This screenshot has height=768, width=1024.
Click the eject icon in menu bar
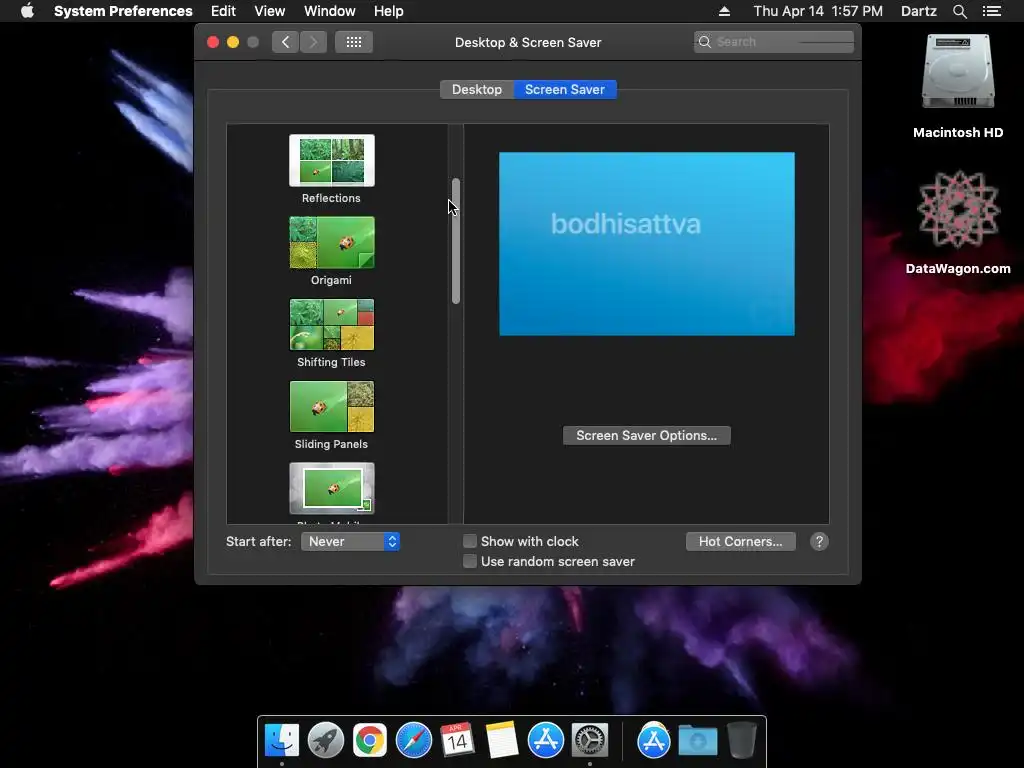[x=724, y=11]
